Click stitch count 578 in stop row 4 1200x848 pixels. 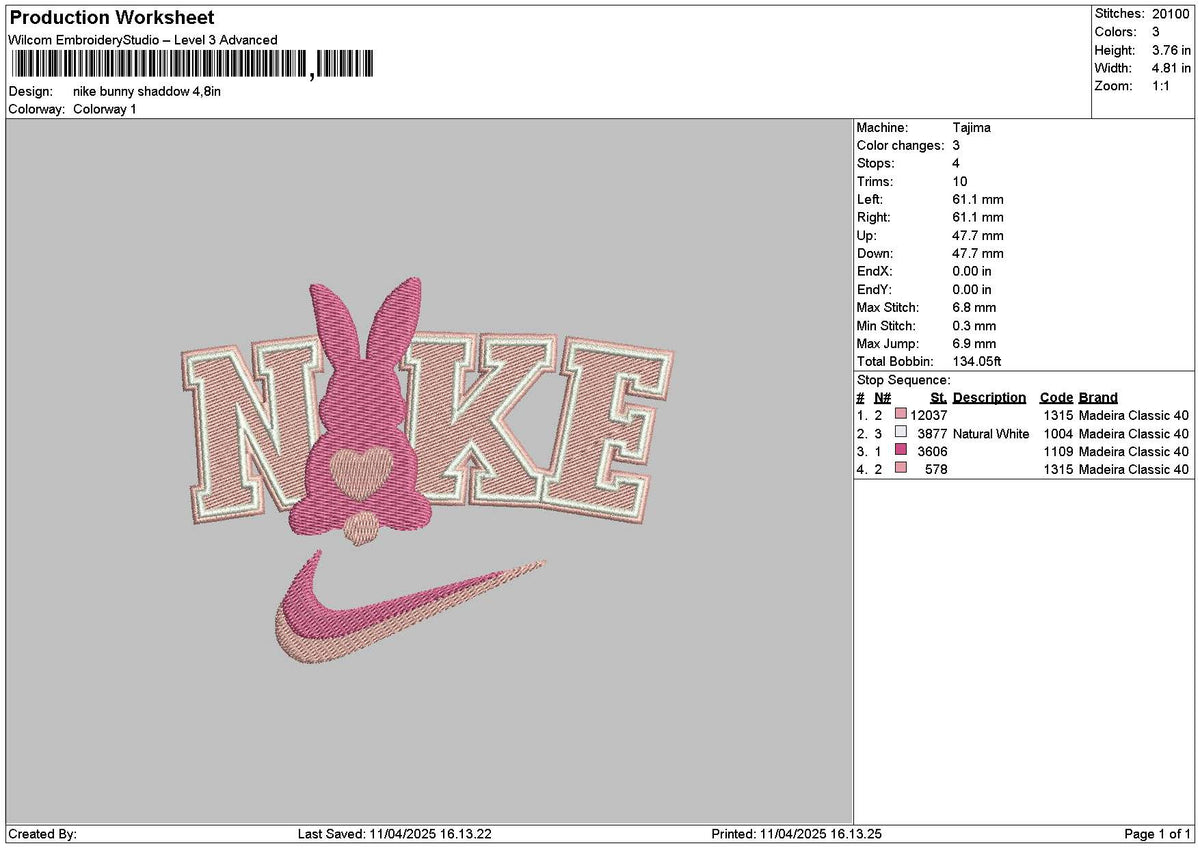(x=936, y=469)
